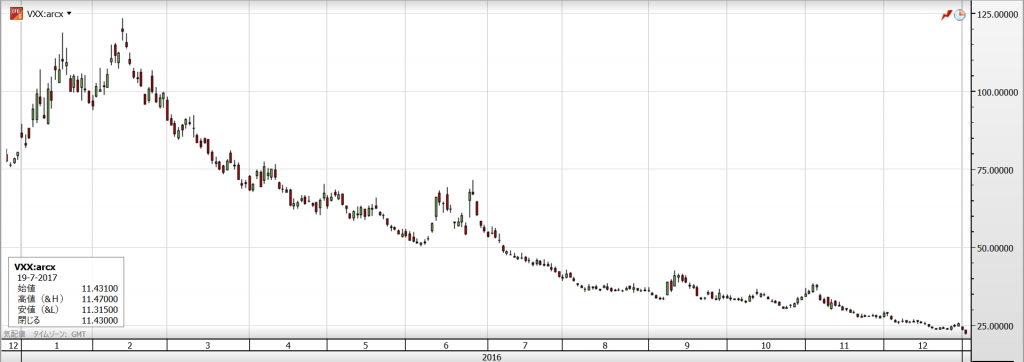Click the 気配値 quote status text

[x=13, y=334]
